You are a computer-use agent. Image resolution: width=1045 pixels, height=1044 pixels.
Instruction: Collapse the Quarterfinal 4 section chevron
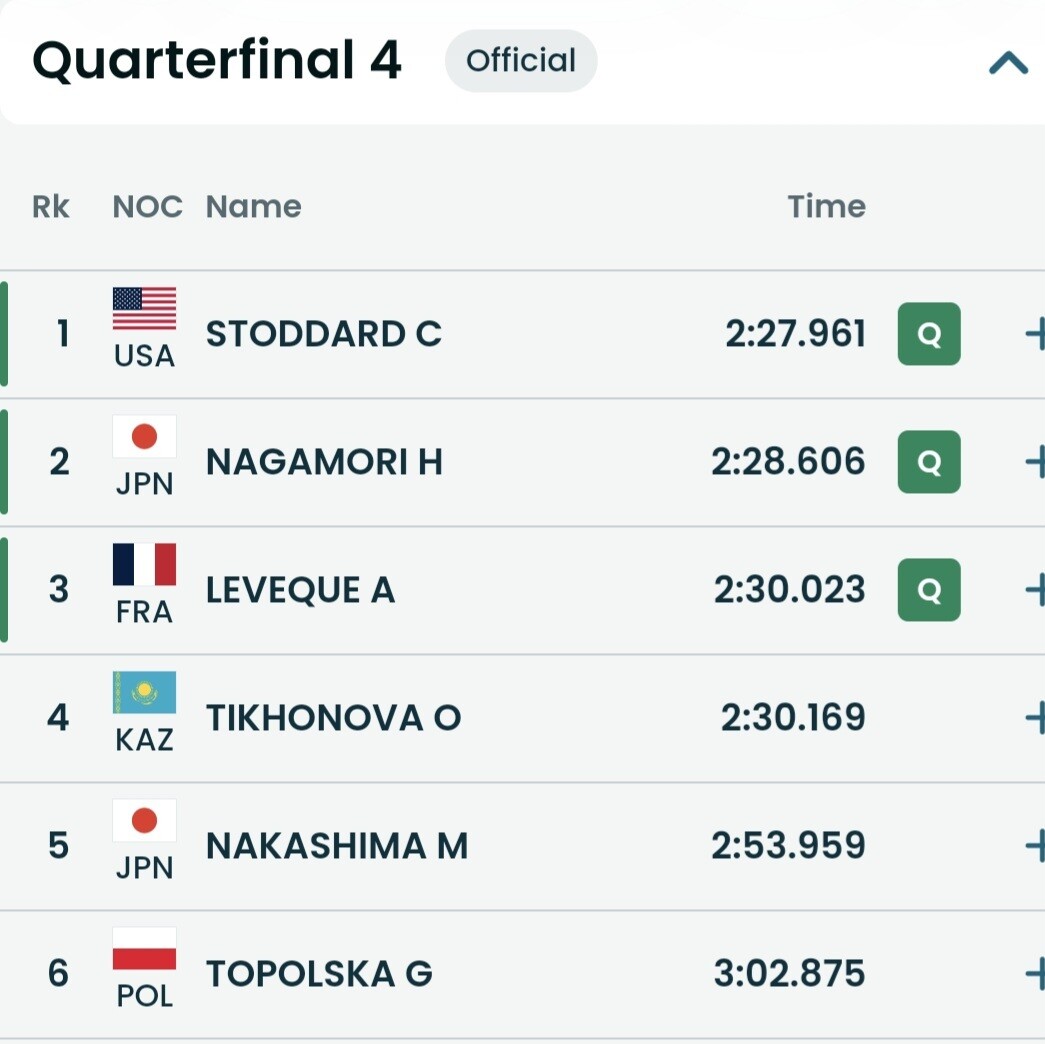coord(1008,63)
